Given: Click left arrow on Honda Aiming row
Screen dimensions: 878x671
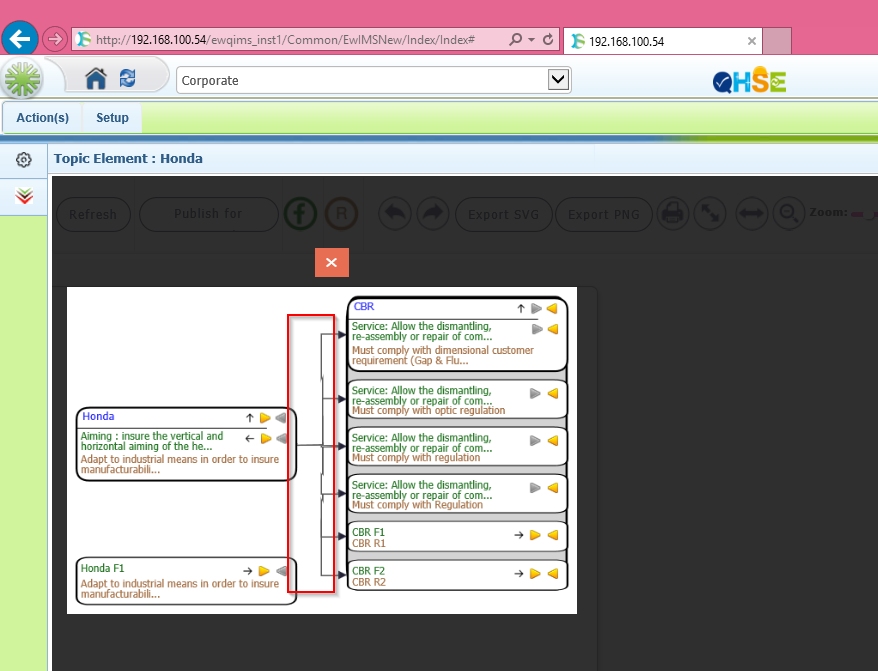Looking at the screenshot, I should 250,439.
